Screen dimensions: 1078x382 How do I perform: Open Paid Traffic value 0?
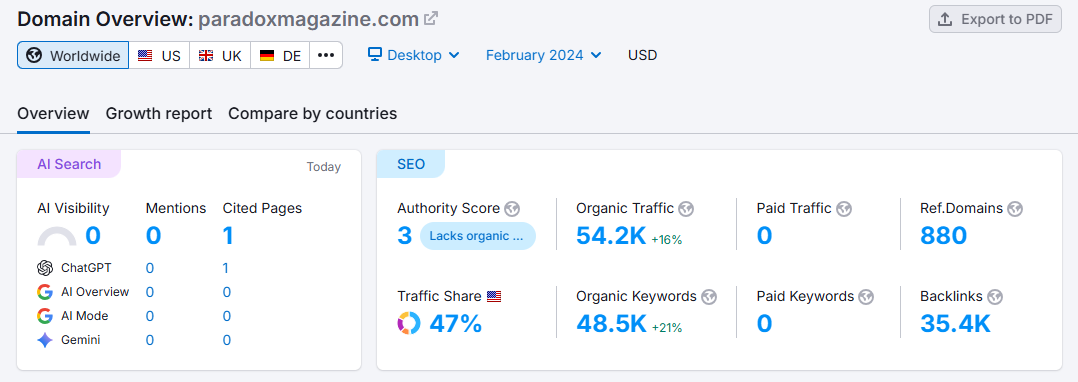click(764, 236)
